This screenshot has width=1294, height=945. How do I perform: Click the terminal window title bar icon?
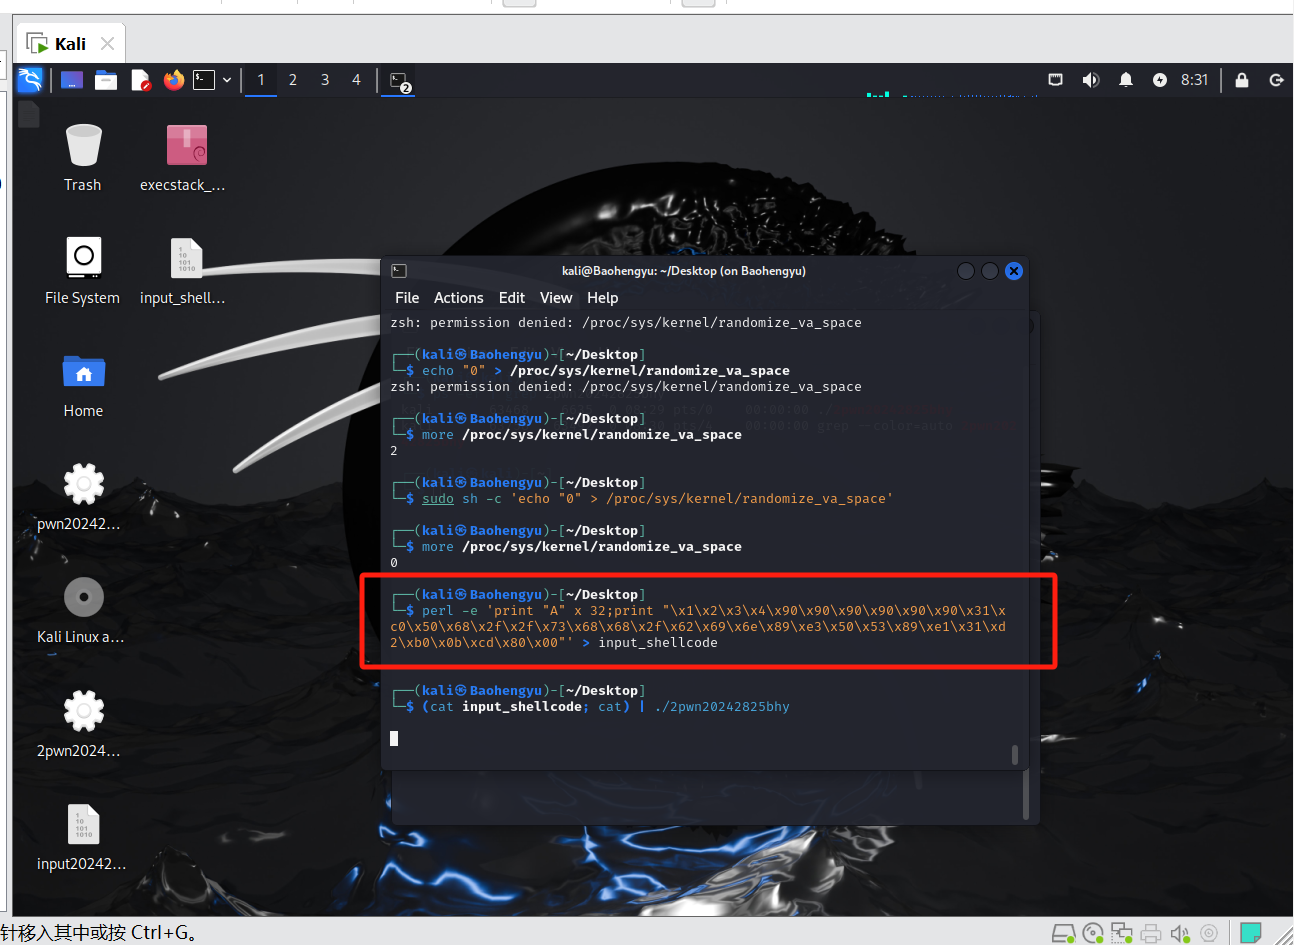click(399, 271)
